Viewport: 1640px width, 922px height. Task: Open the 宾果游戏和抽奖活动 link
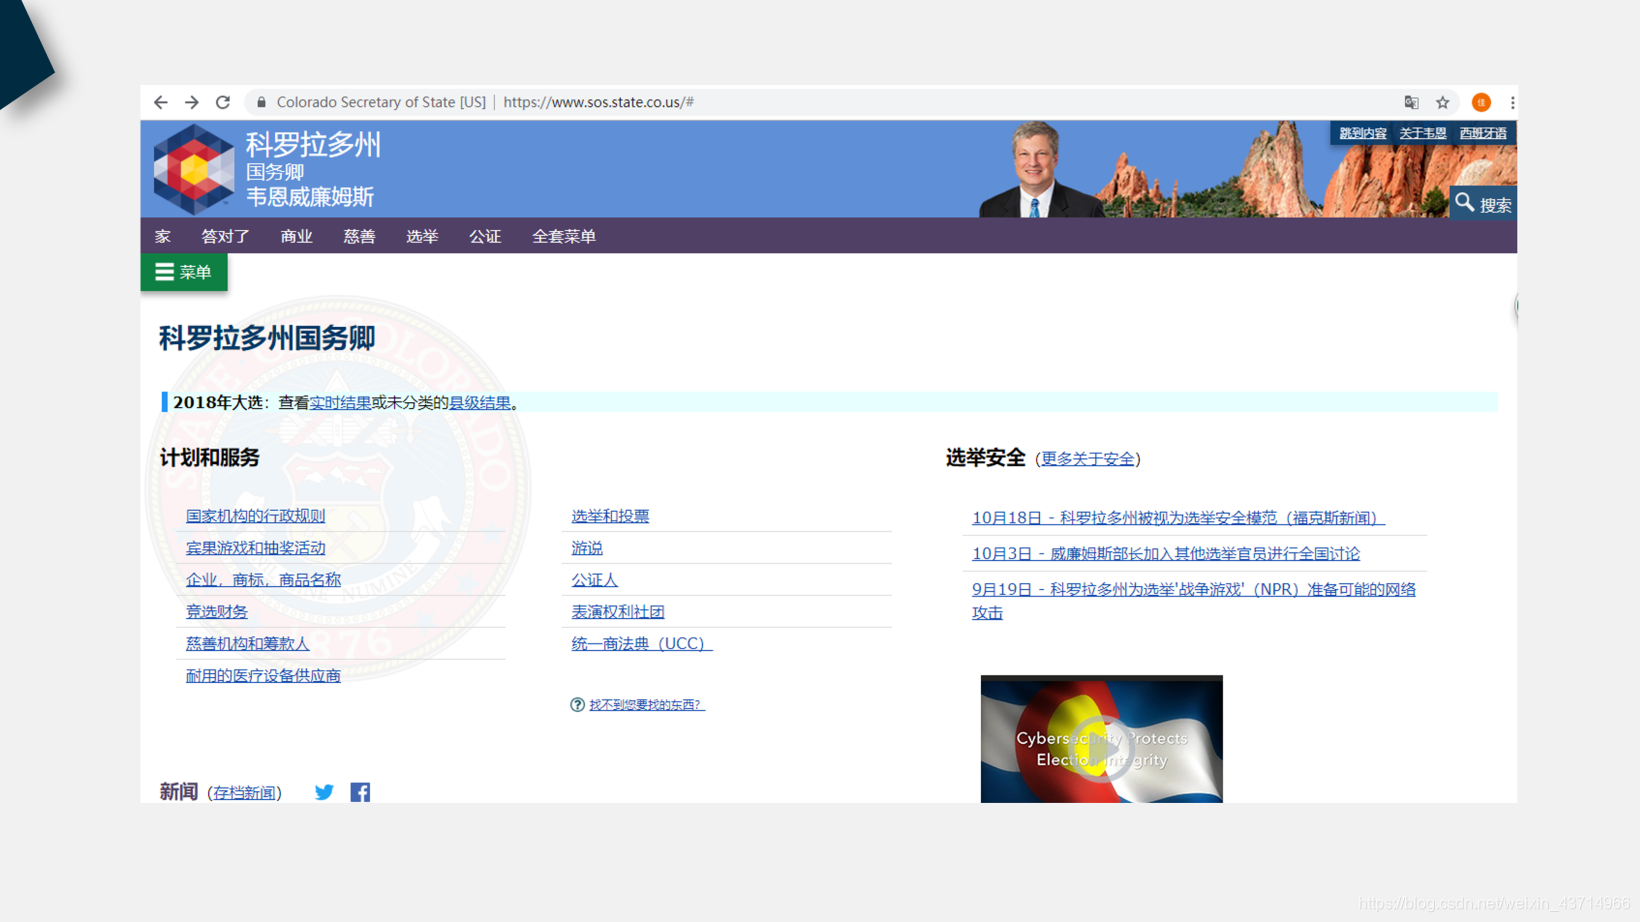(x=255, y=548)
